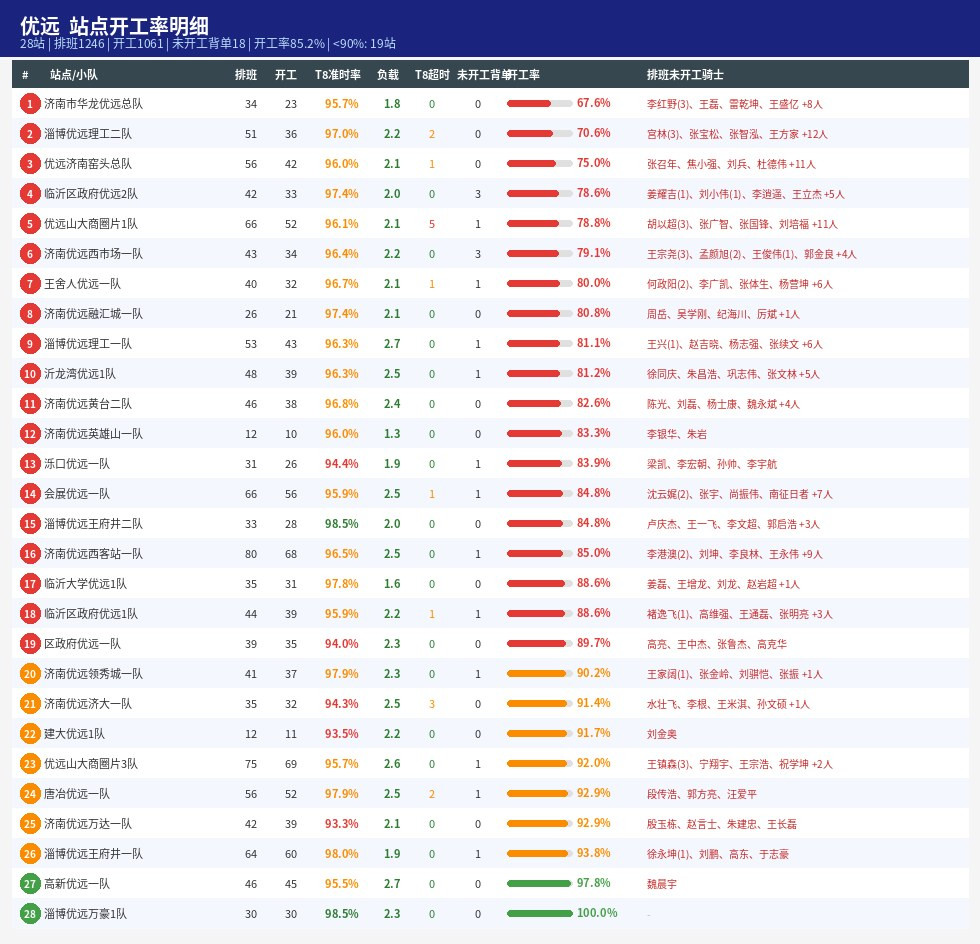Image resolution: width=980 pixels, height=944 pixels.
Task: Click the 开工 column header
Action: click(286, 74)
